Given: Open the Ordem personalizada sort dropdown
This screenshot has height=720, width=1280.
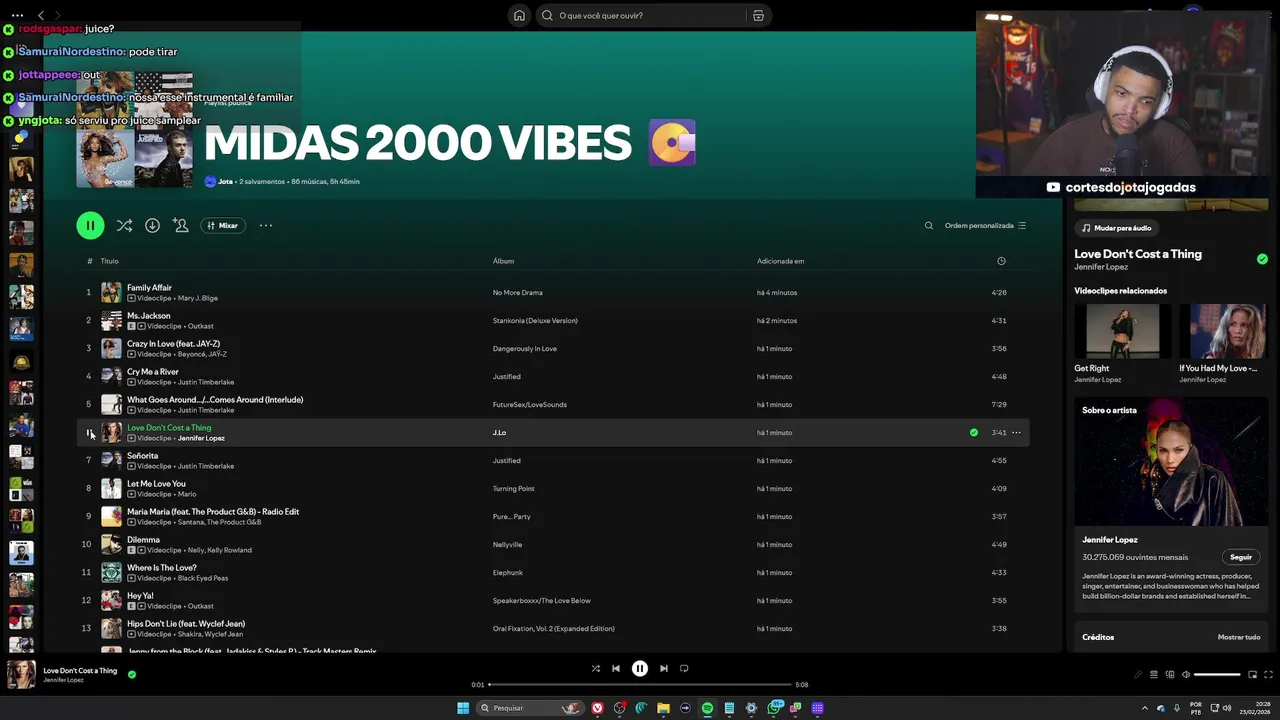Looking at the screenshot, I should pyautogui.click(x=985, y=226).
